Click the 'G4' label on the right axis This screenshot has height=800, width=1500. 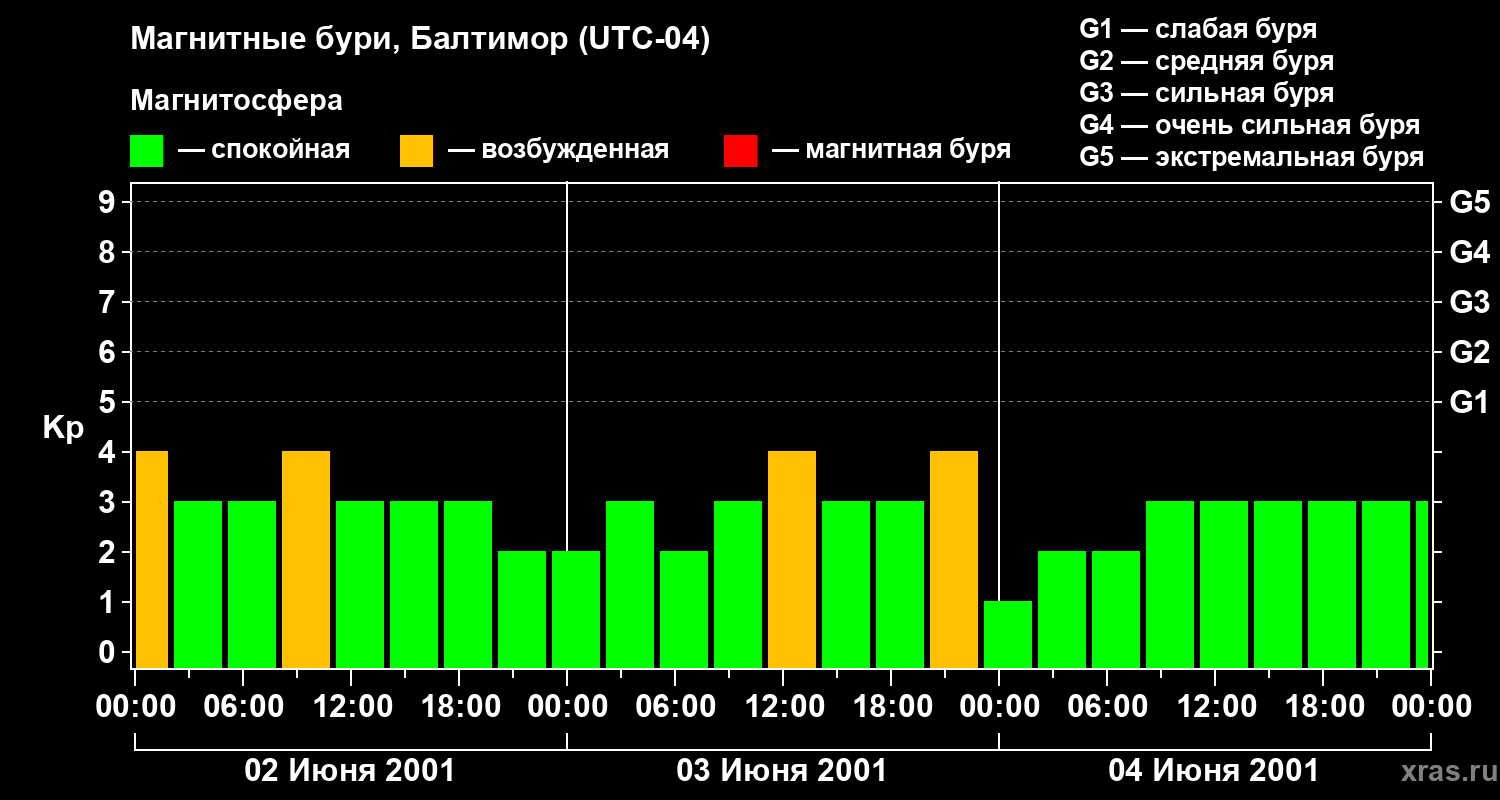1469,252
